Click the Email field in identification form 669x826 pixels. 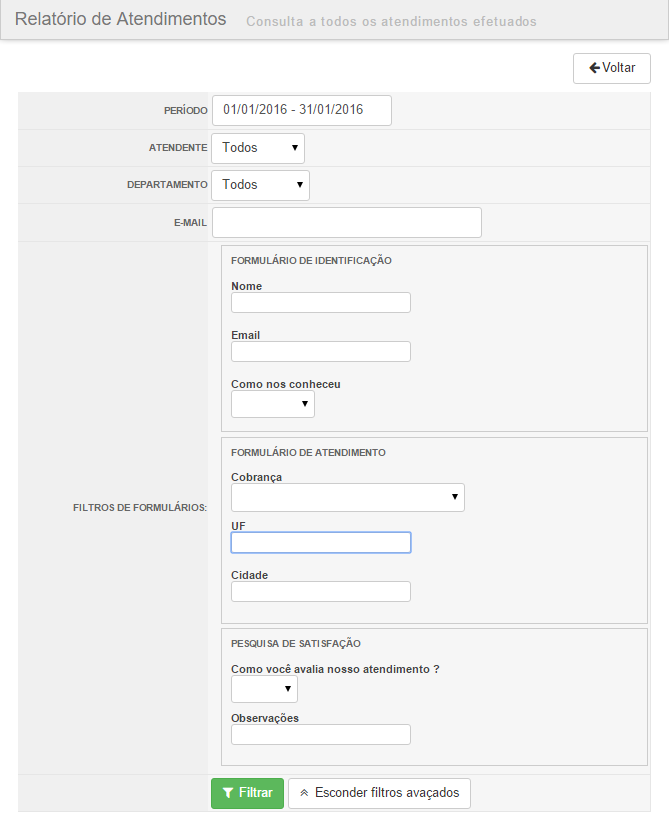point(321,351)
